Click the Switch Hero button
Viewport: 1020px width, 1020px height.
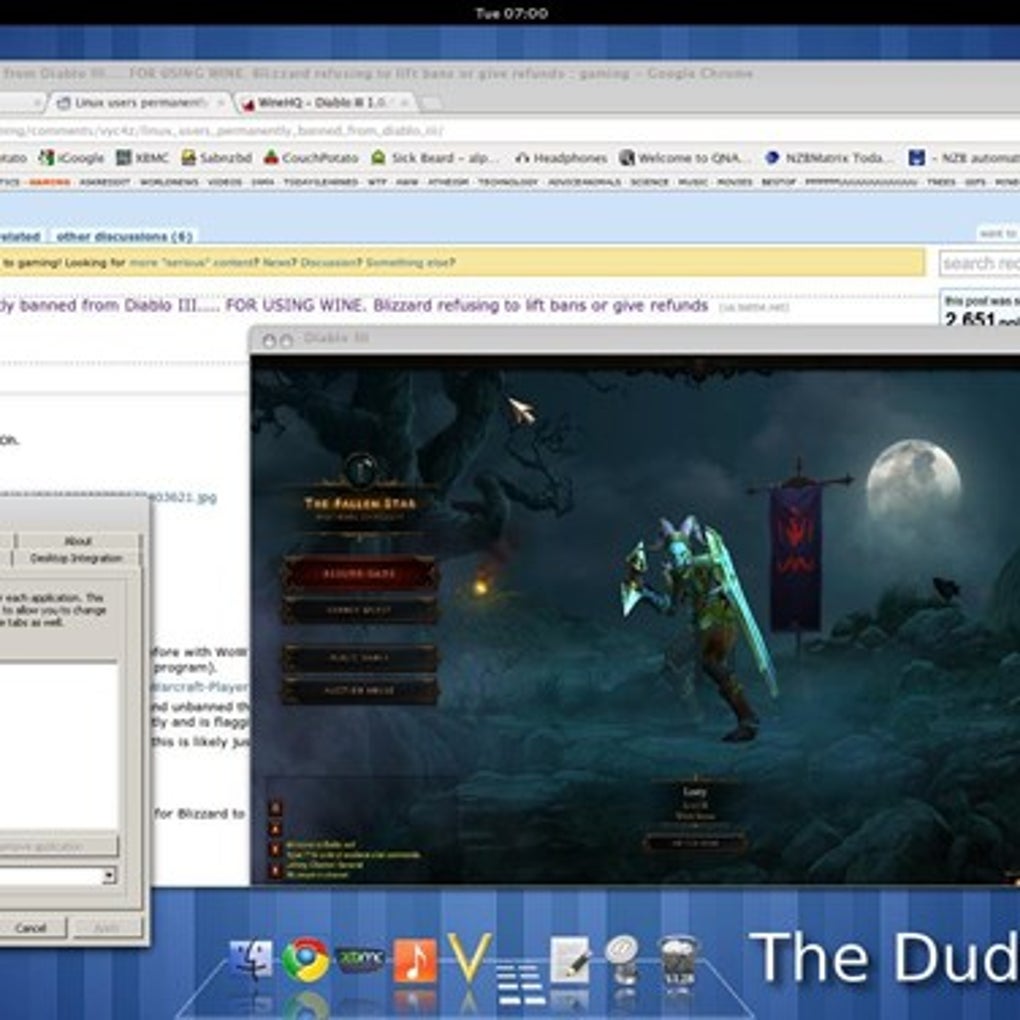tap(695, 843)
